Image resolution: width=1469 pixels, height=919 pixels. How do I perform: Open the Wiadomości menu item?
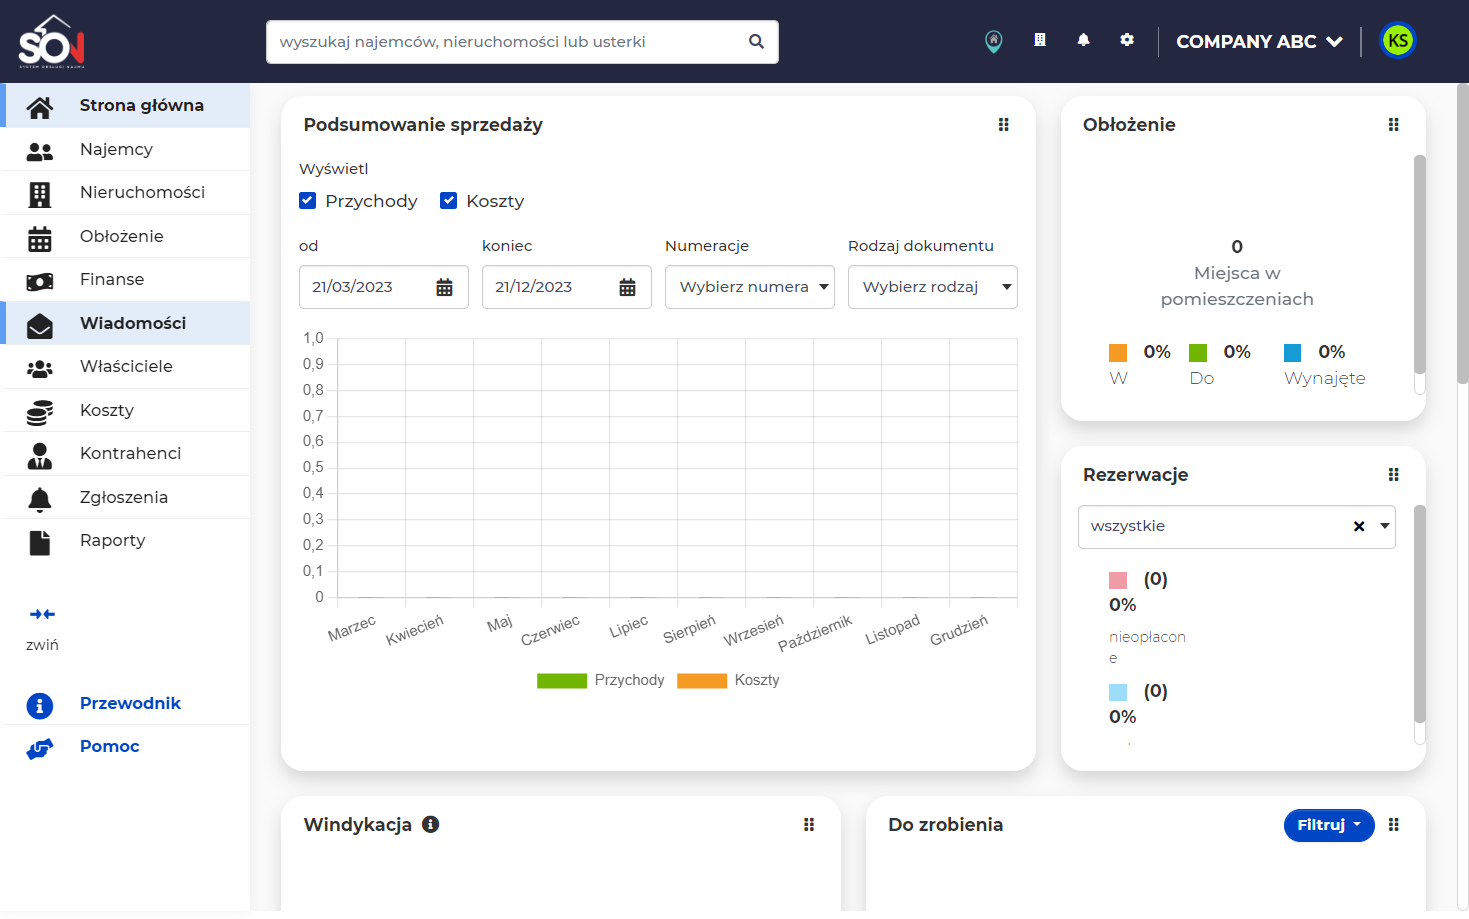click(x=127, y=323)
